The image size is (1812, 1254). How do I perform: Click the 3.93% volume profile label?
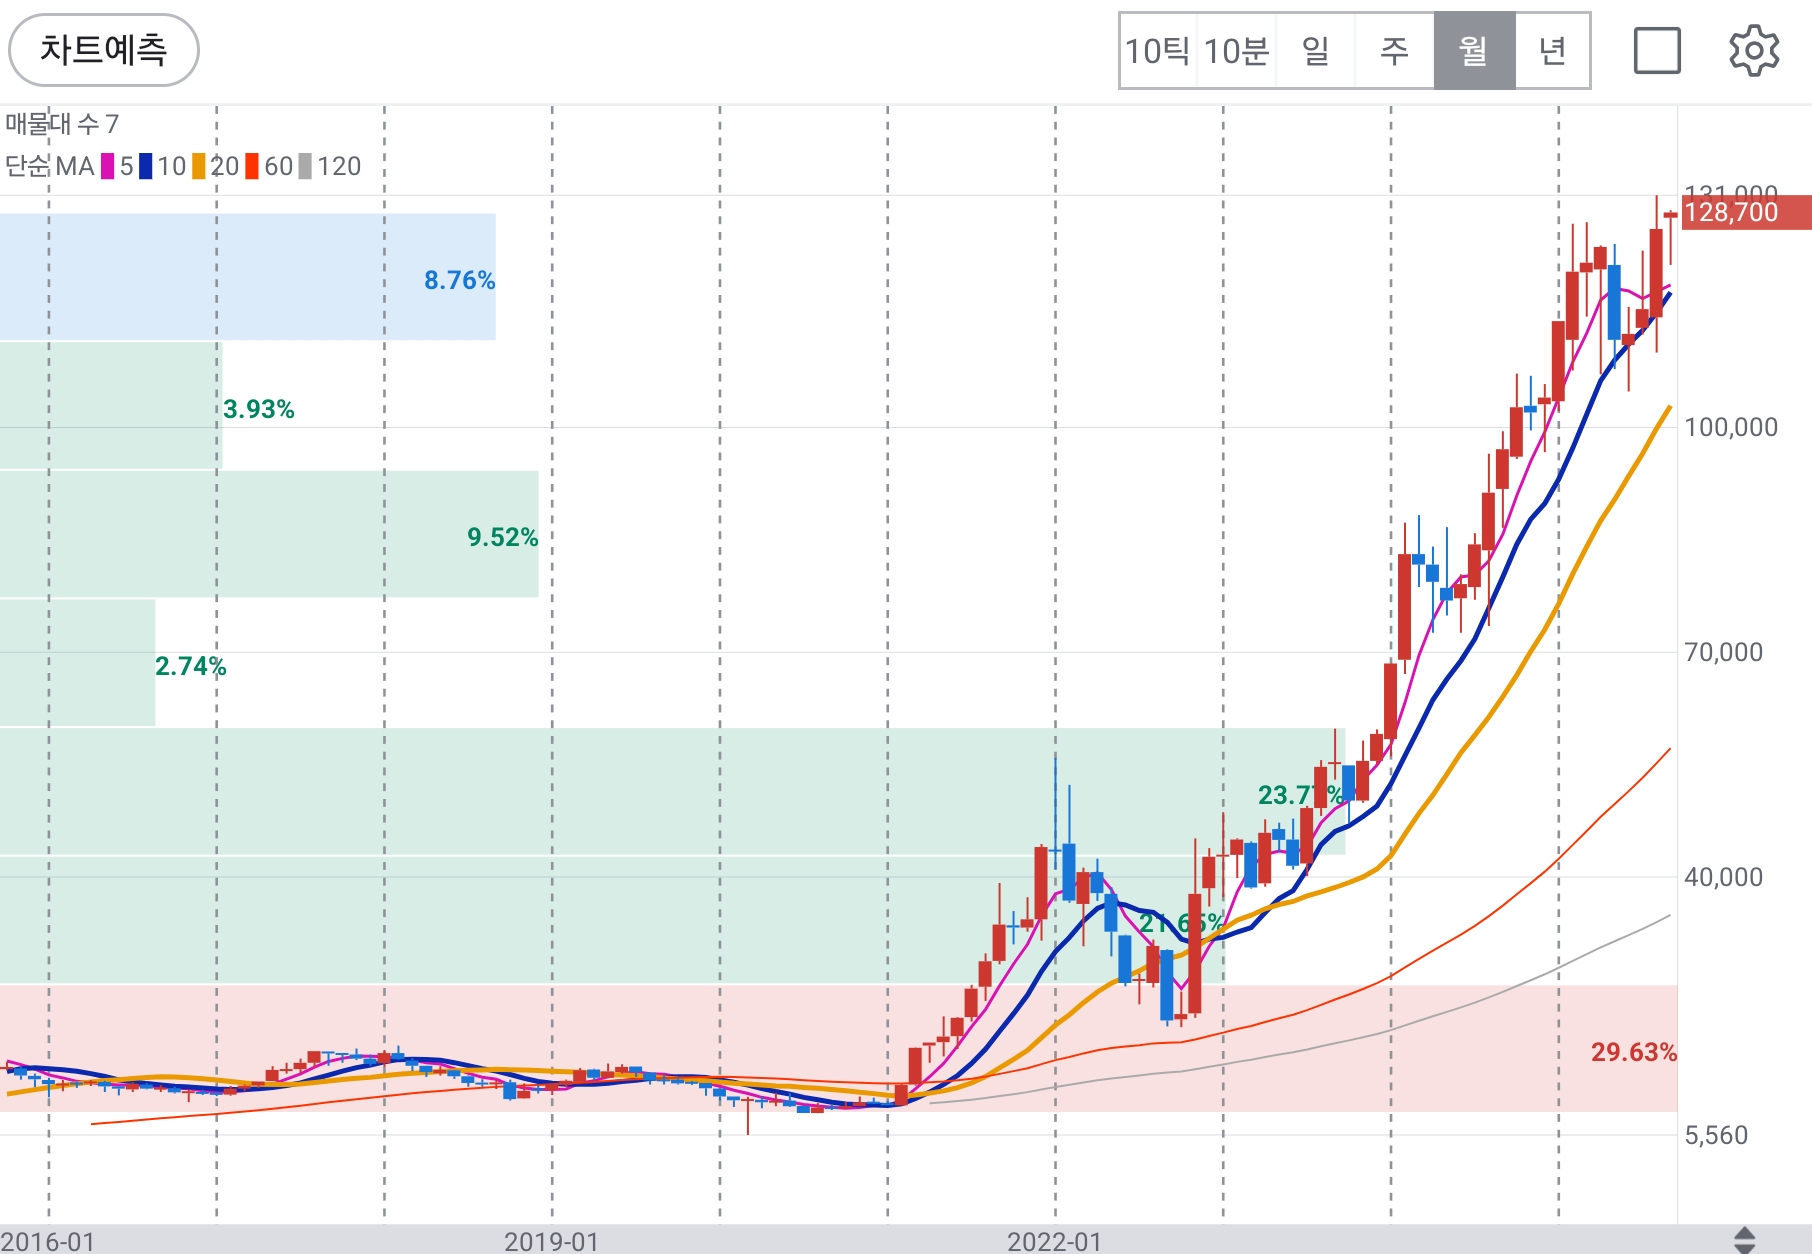click(x=258, y=409)
